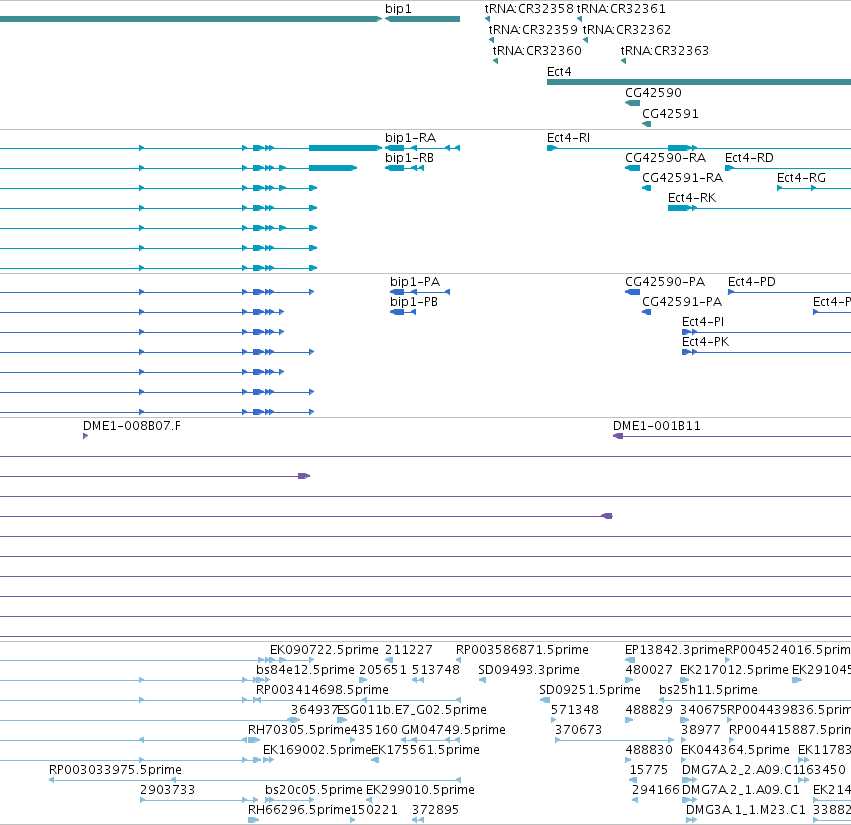Screen dimensions: 851x825
Task: Click the CG42590 gene arrow glyph
Action: click(632, 103)
